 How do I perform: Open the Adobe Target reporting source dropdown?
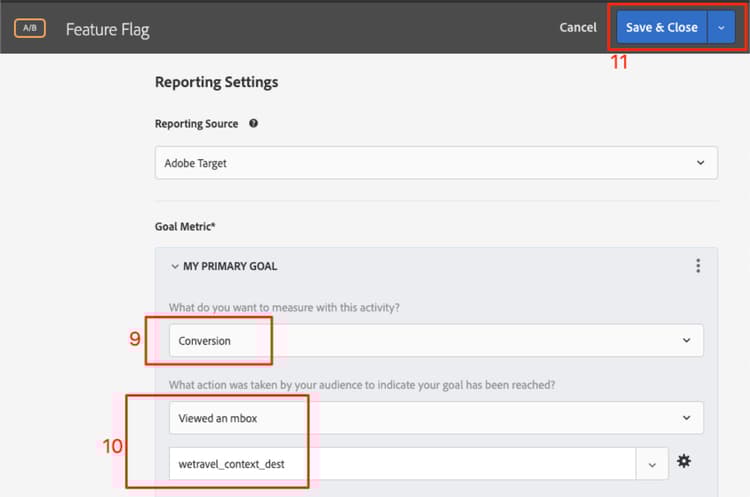coord(436,163)
